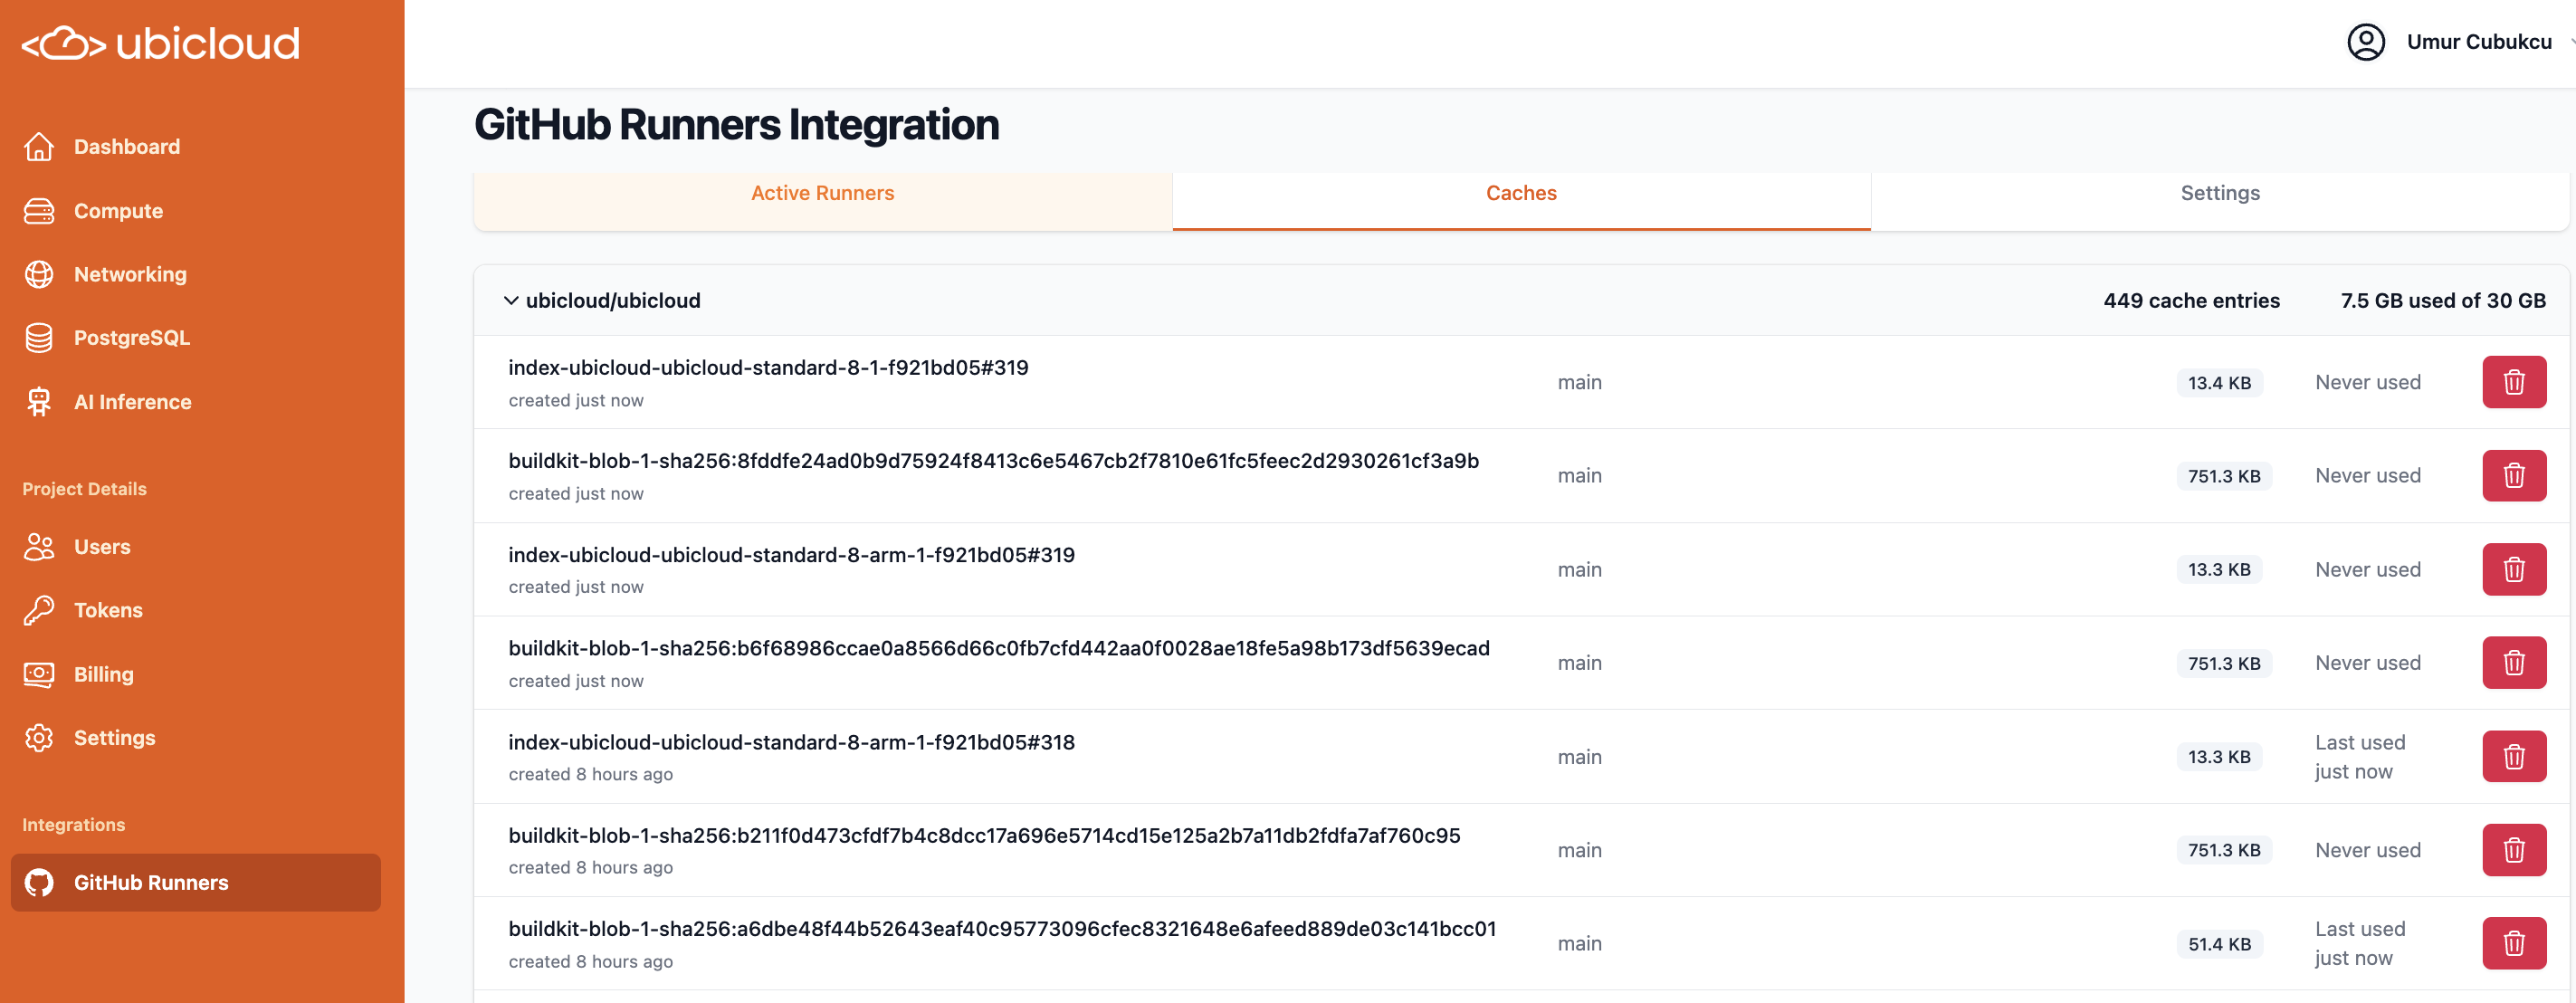Click the GitHub octocat icon
Screen dimensions: 2576x1003
[39, 882]
